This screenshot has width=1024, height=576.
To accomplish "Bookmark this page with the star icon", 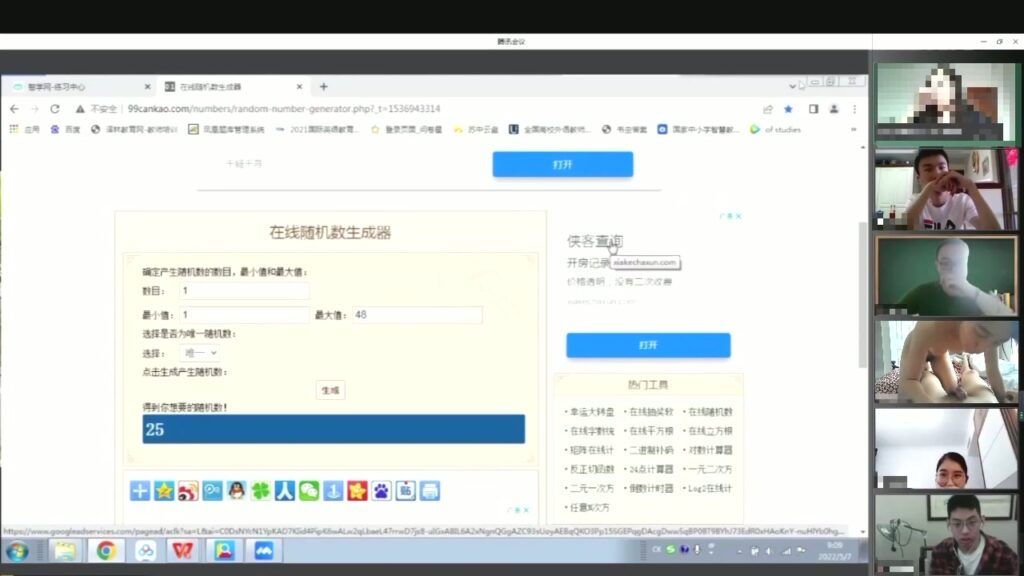I will 788,109.
